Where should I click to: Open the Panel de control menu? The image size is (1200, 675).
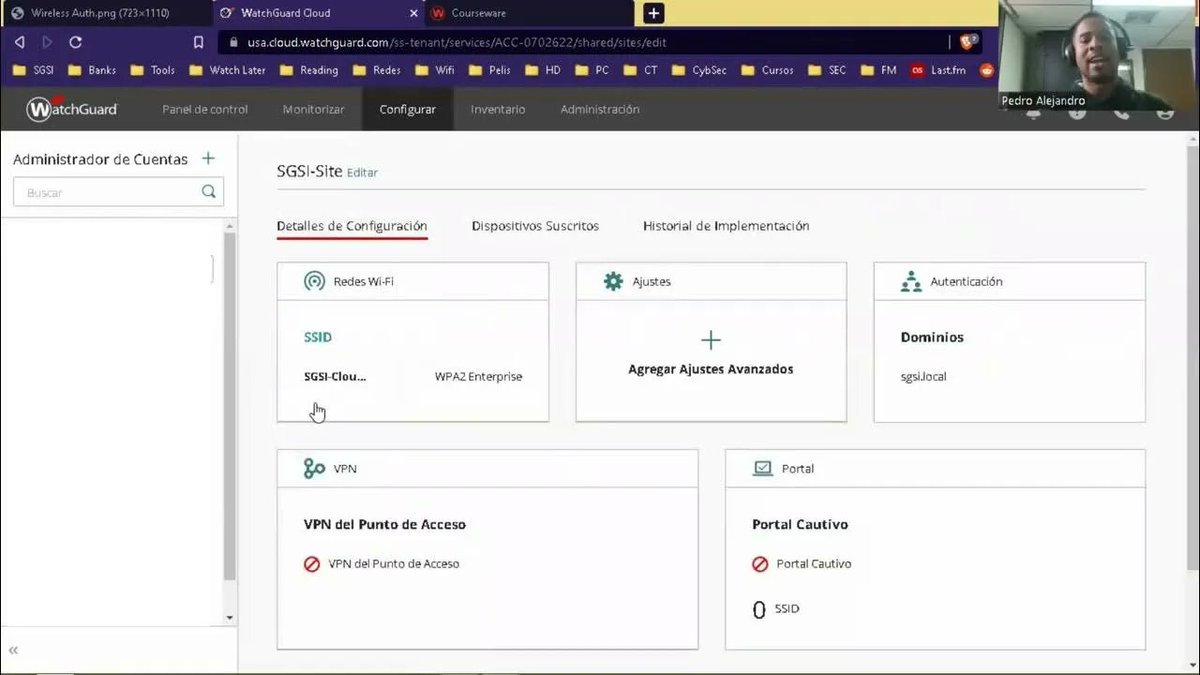[205, 109]
